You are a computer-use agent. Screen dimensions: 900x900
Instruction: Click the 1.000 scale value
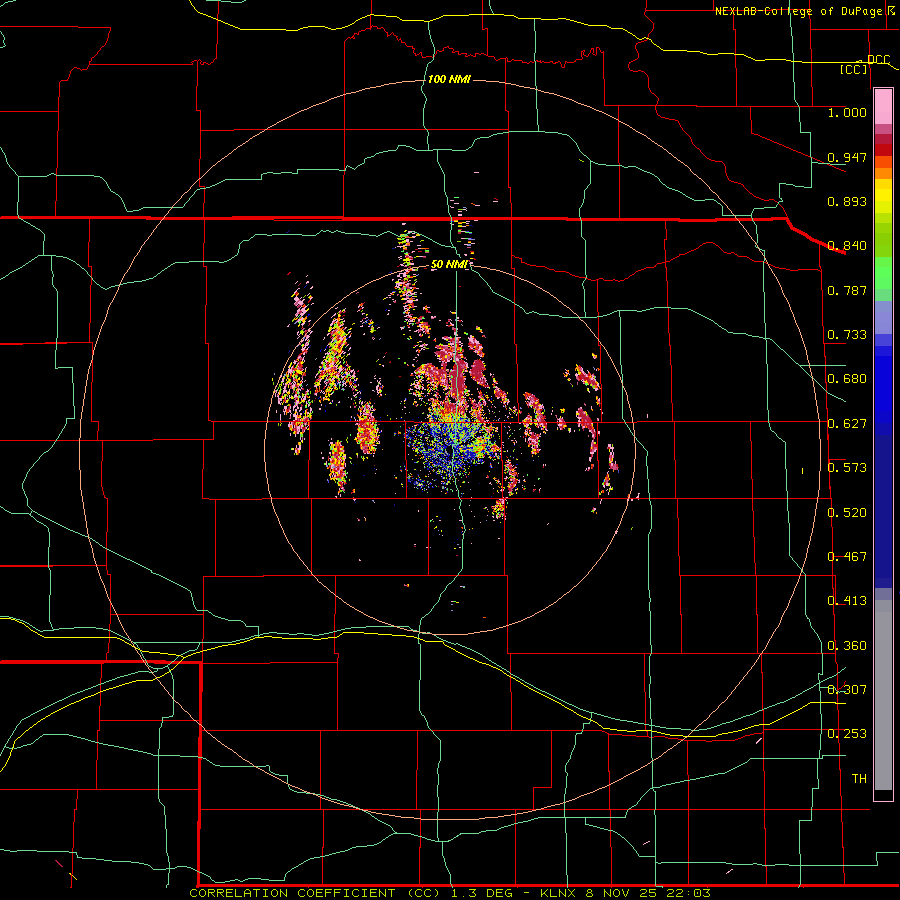point(847,112)
